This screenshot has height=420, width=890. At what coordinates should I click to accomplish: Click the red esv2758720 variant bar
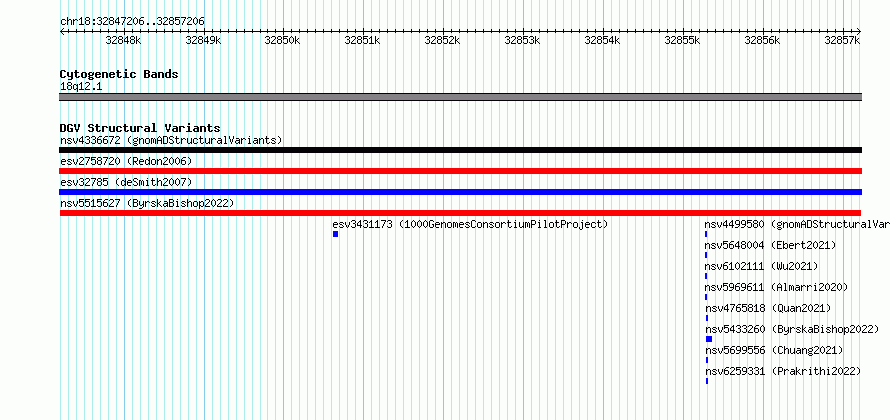tap(460, 171)
